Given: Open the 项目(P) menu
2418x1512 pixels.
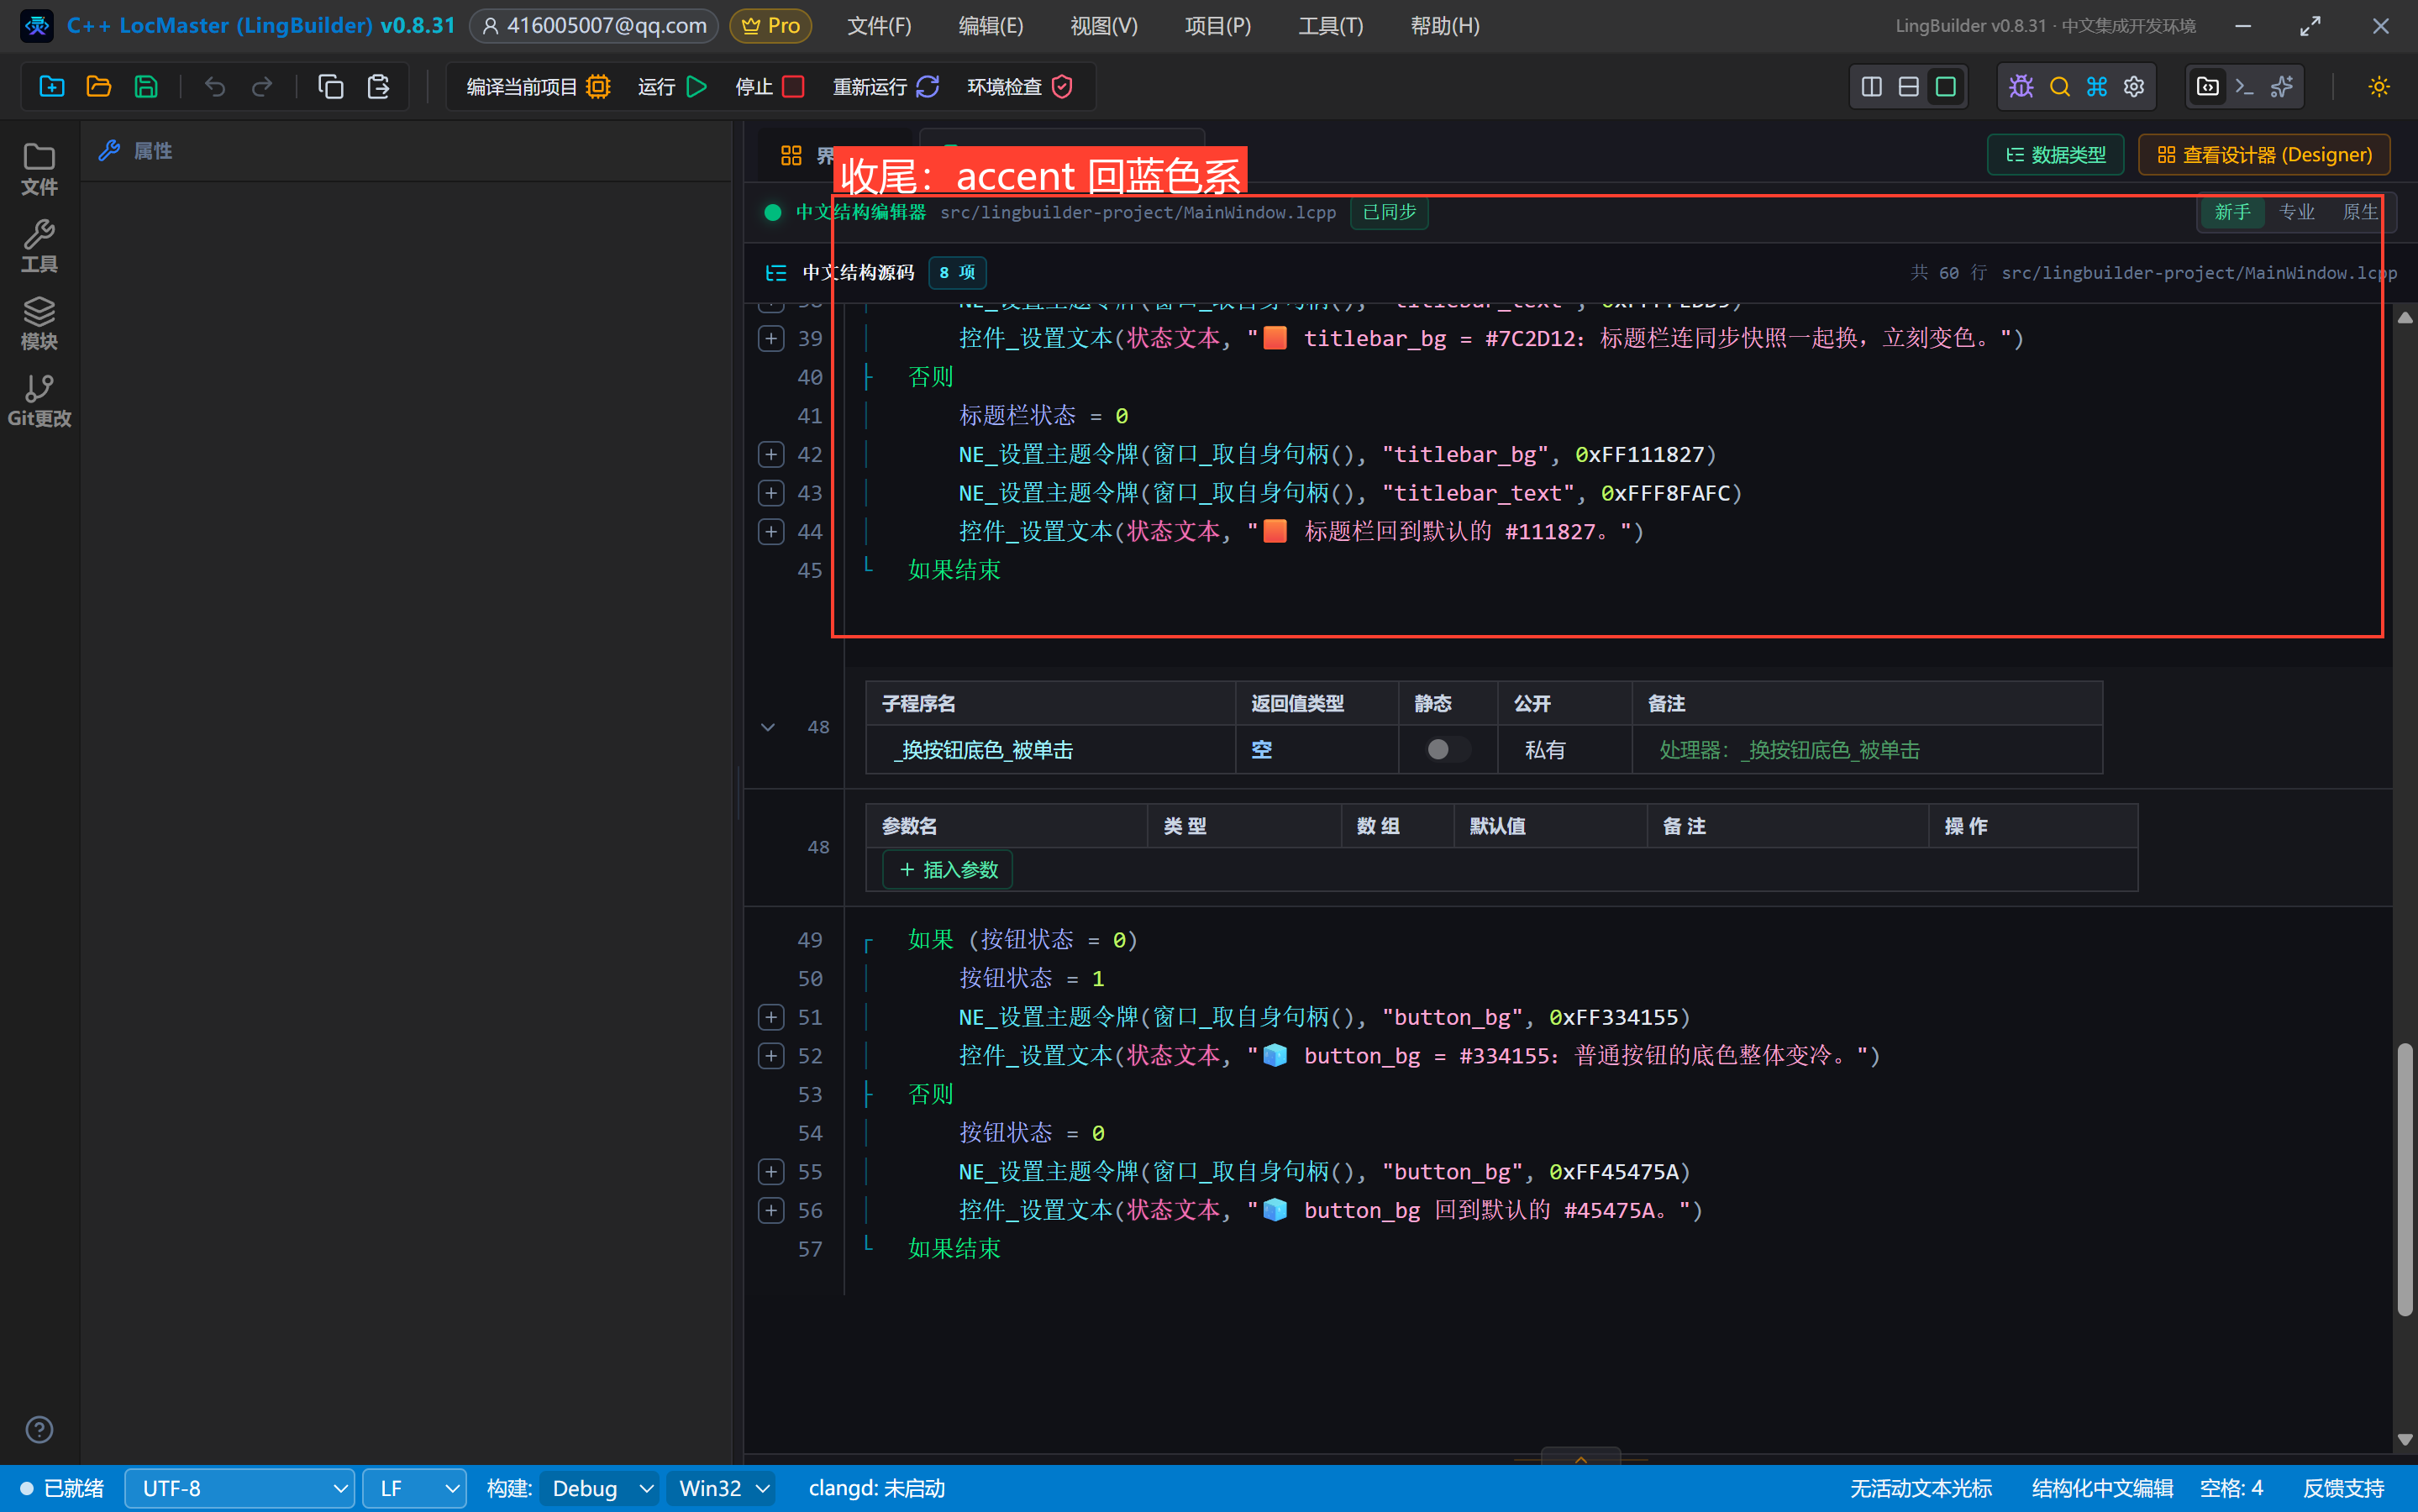Looking at the screenshot, I should (x=1217, y=26).
